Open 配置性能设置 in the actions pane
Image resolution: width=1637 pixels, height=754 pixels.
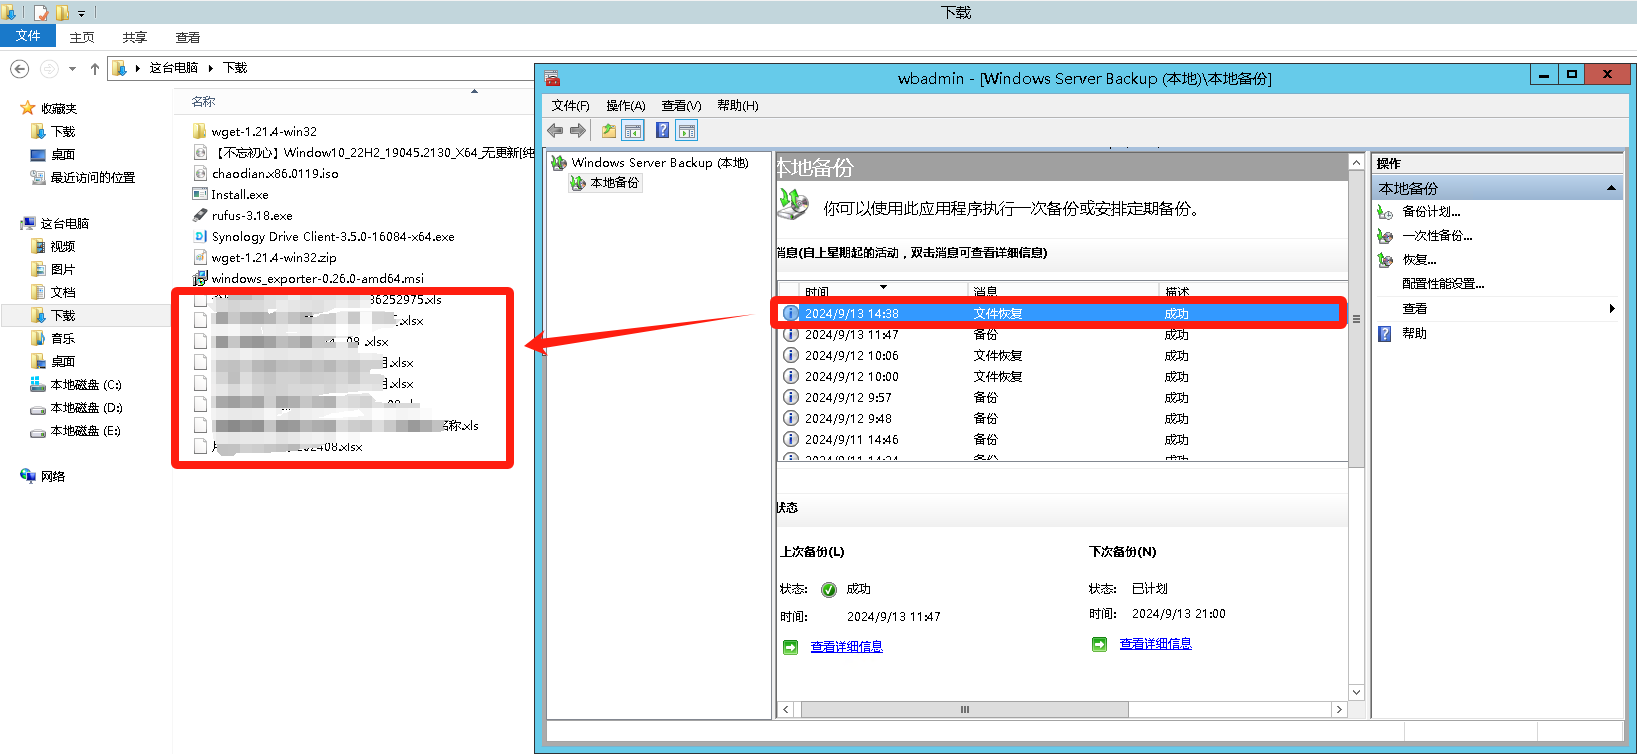click(1442, 284)
